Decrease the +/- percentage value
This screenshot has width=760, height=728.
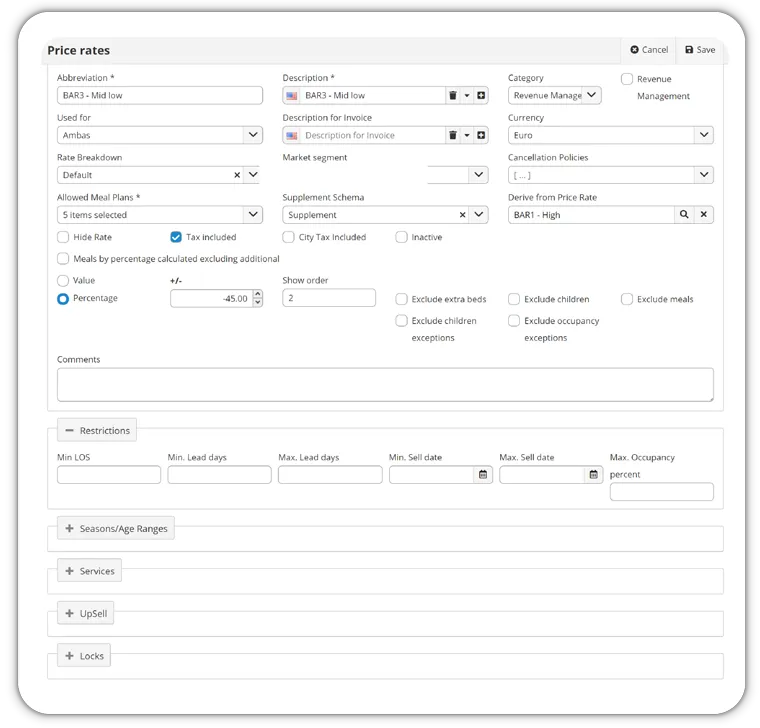(x=258, y=302)
